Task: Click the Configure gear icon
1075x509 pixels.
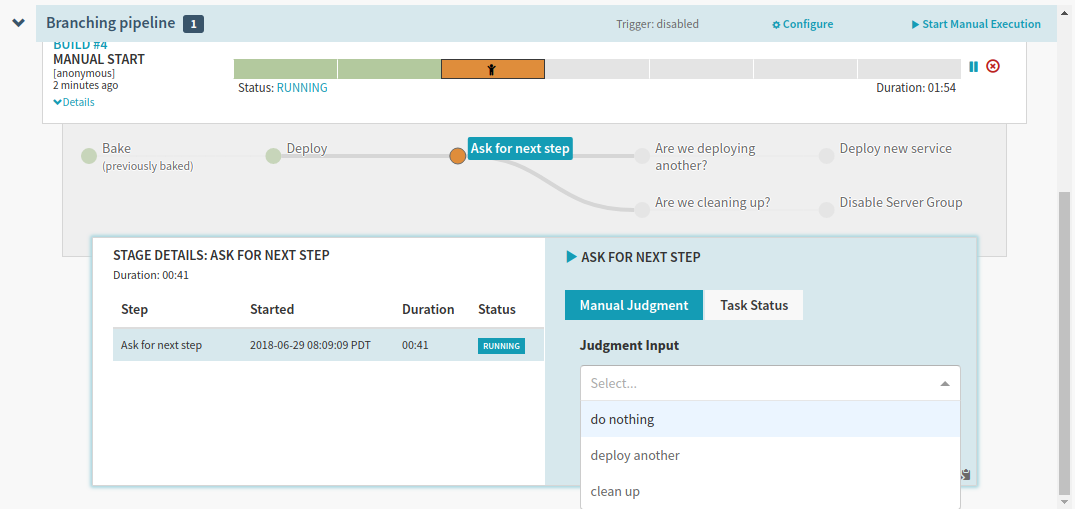Action: (776, 25)
